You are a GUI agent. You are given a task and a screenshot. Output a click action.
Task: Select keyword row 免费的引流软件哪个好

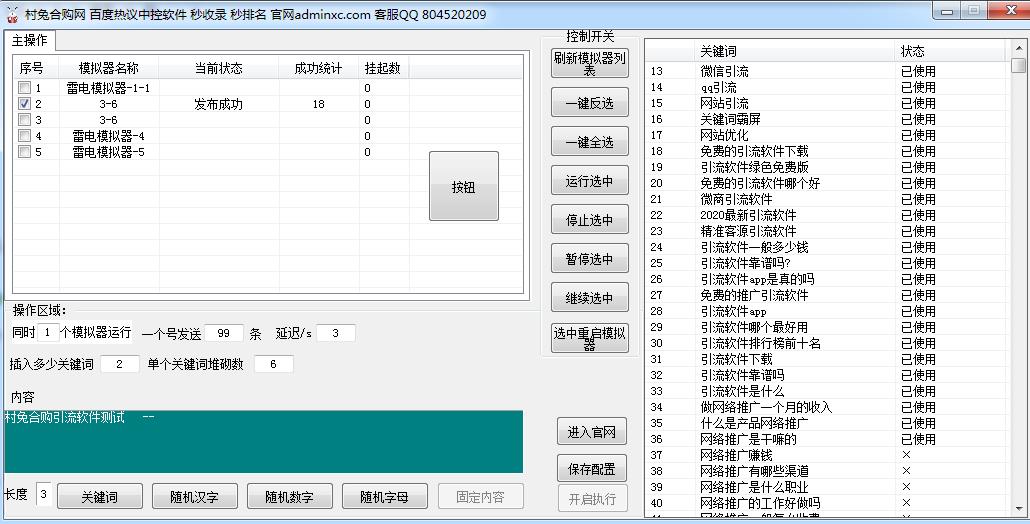[x=826, y=183]
